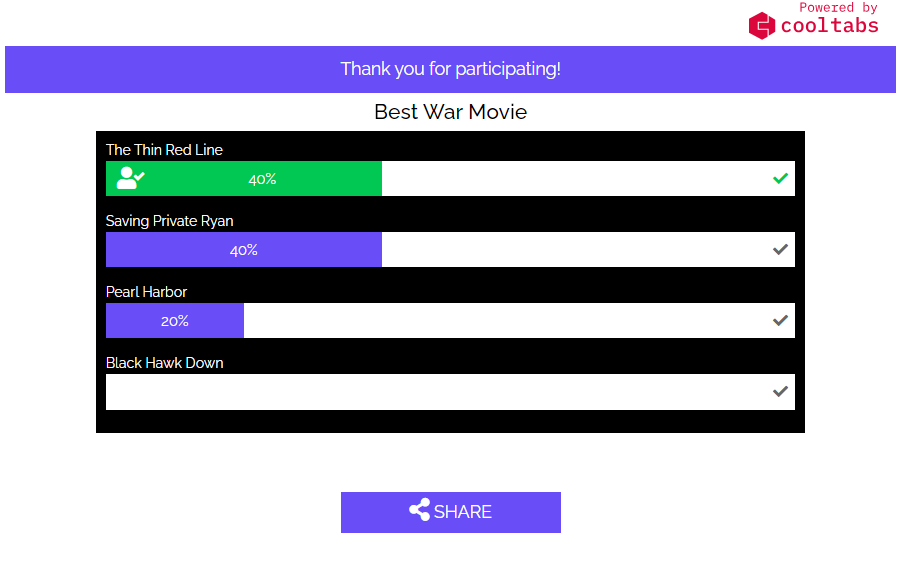
Task: Select the Saving Private Ryan option label
Action: coord(169,221)
